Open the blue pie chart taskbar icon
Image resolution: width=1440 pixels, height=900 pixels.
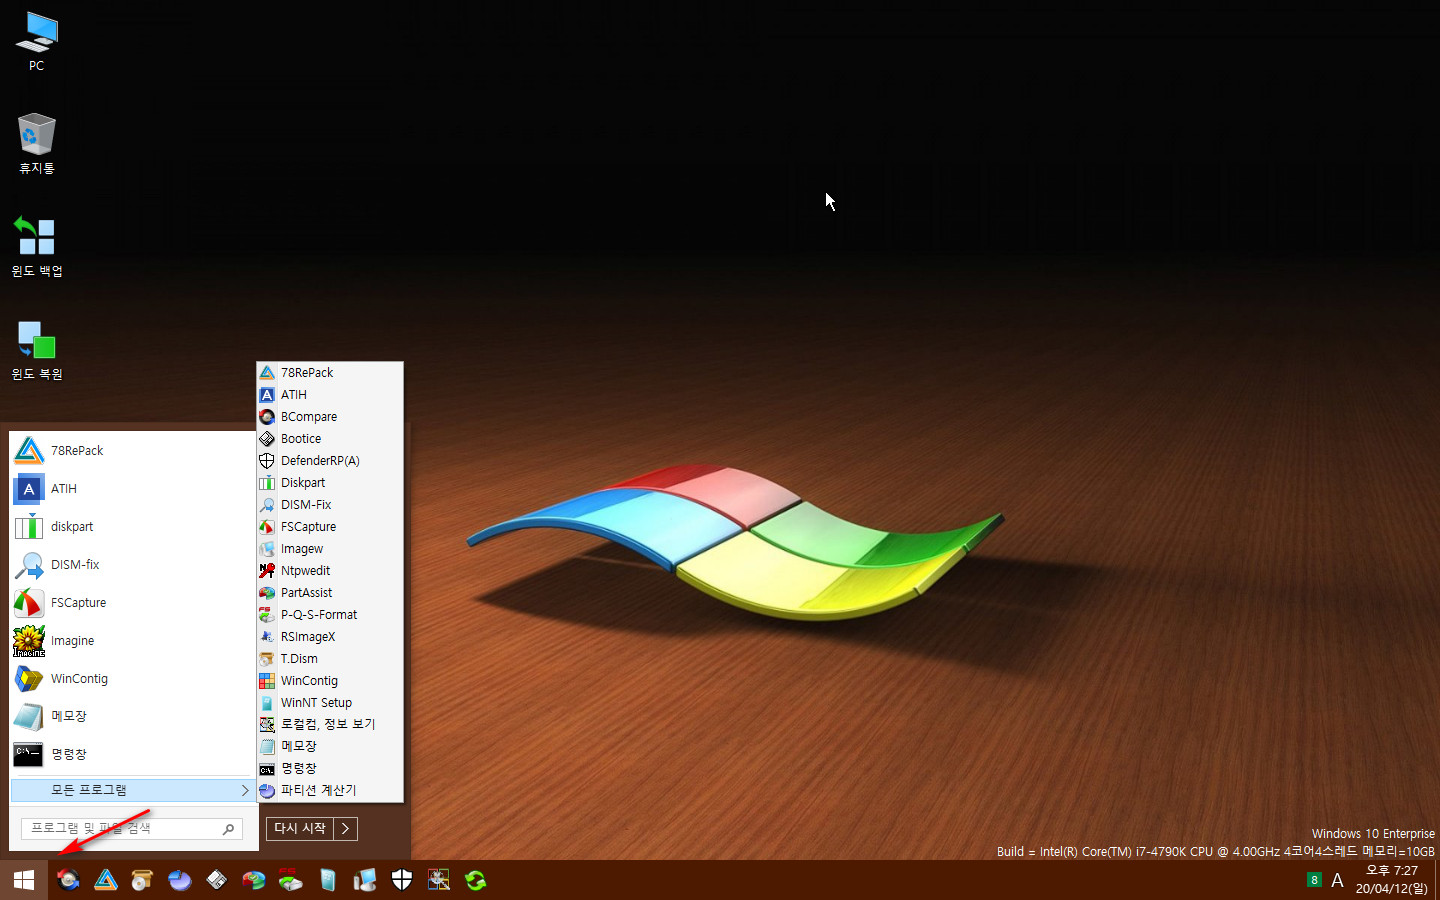180,880
